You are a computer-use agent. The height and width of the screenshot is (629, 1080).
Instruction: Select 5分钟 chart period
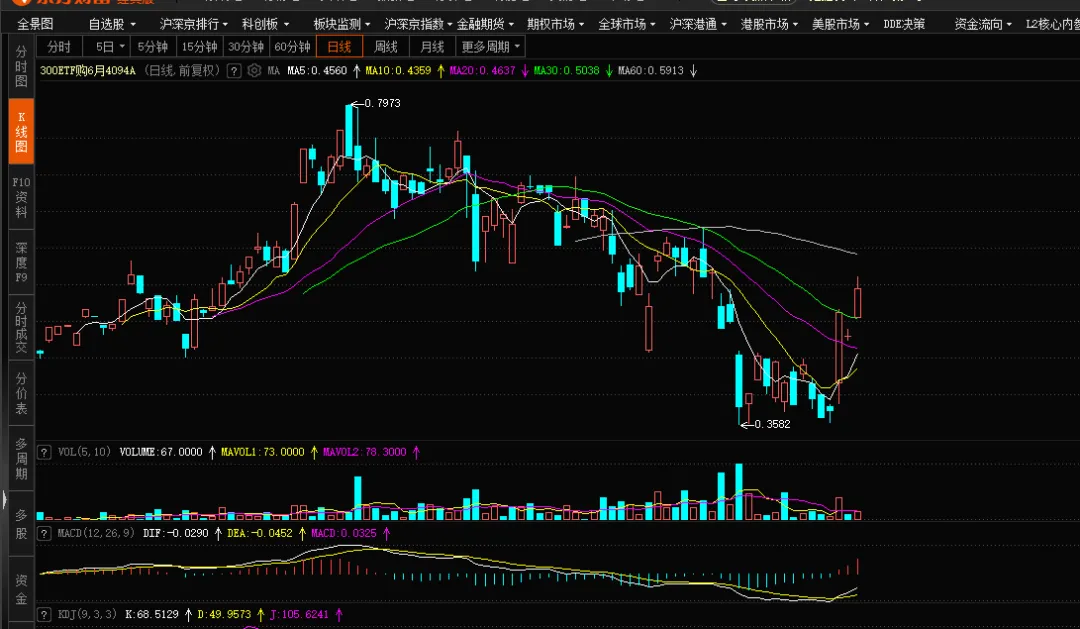tap(153, 47)
